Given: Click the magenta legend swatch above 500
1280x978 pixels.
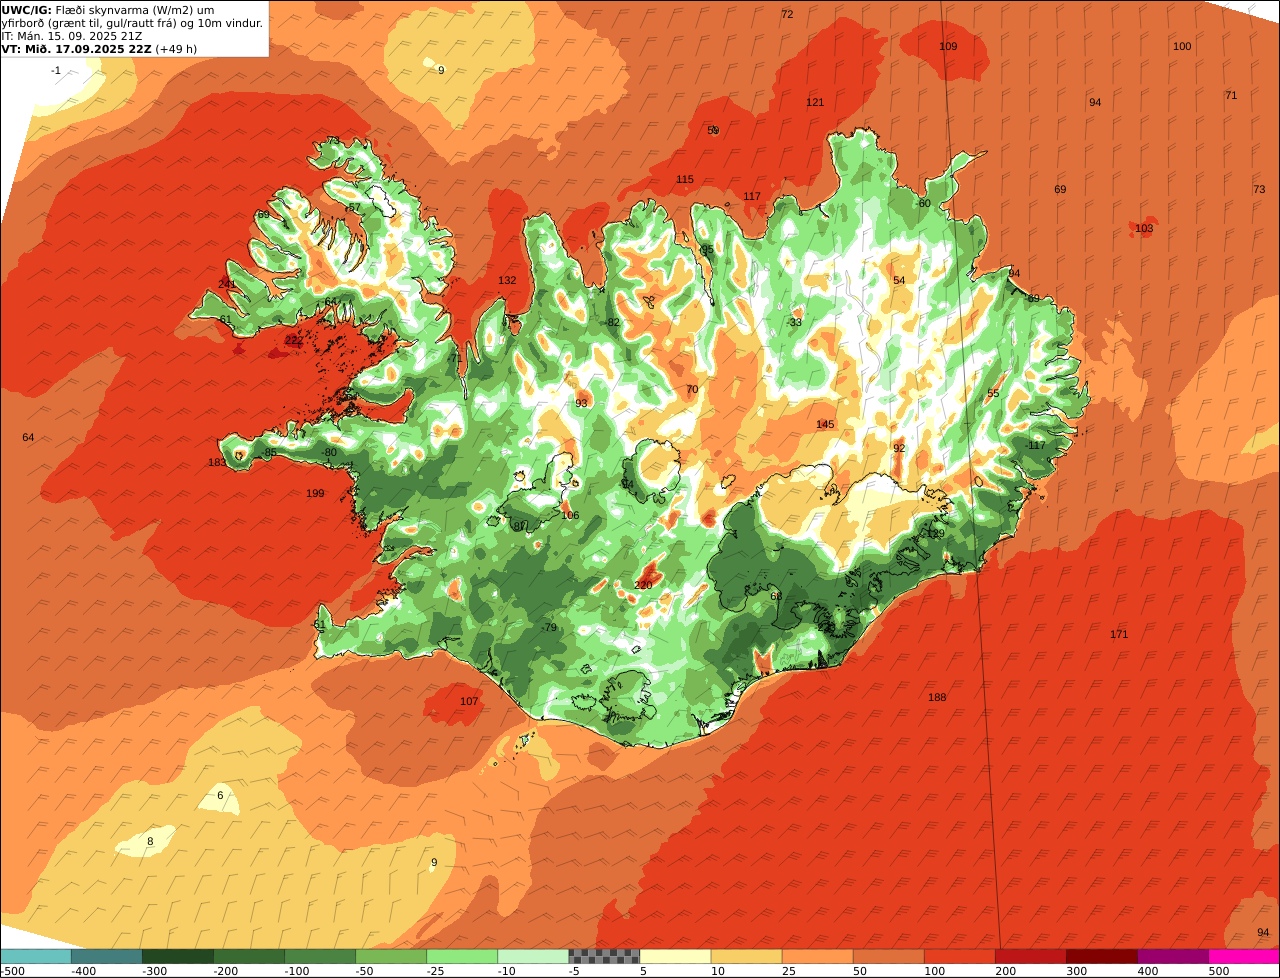Looking at the screenshot, I should pos(1244,956).
